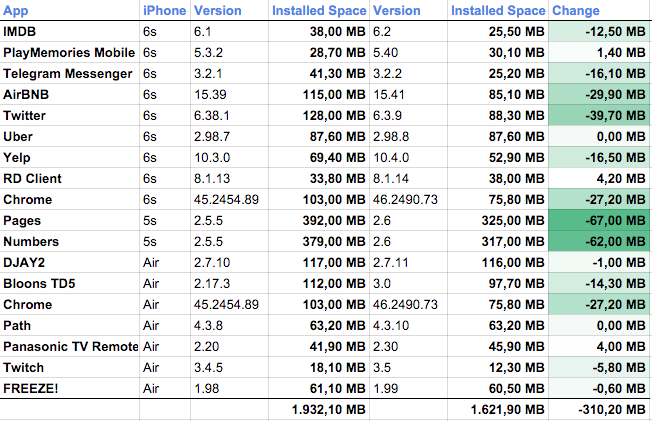The width and height of the screenshot is (652, 421).
Task: Select the Twitch change cell -5,80 MB
Action: 599,368
